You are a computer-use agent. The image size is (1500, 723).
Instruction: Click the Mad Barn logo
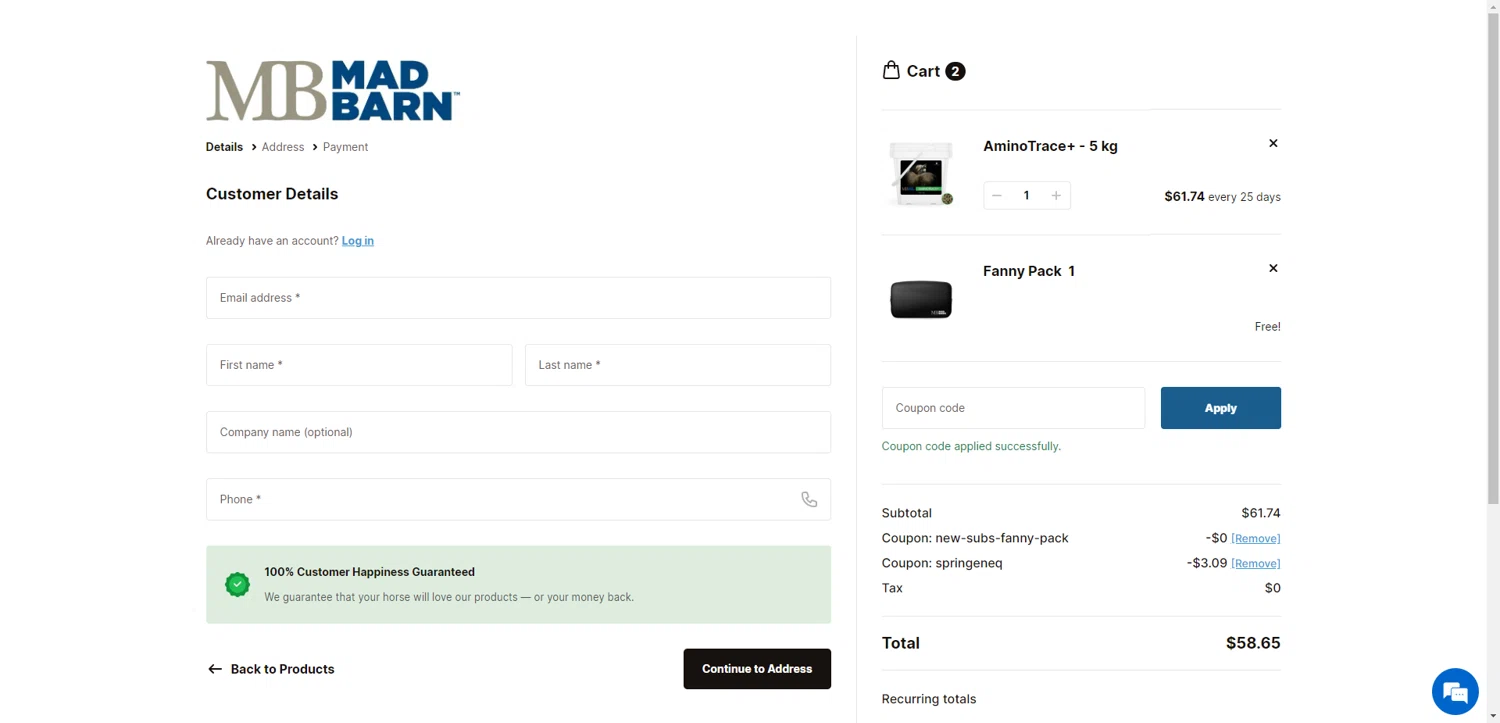[333, 91]
